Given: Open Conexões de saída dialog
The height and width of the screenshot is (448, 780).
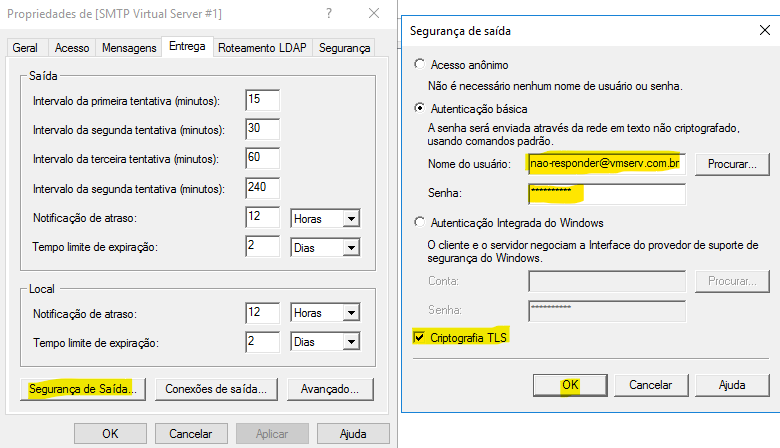Looking at the screenshot, I should coord(216,389).
